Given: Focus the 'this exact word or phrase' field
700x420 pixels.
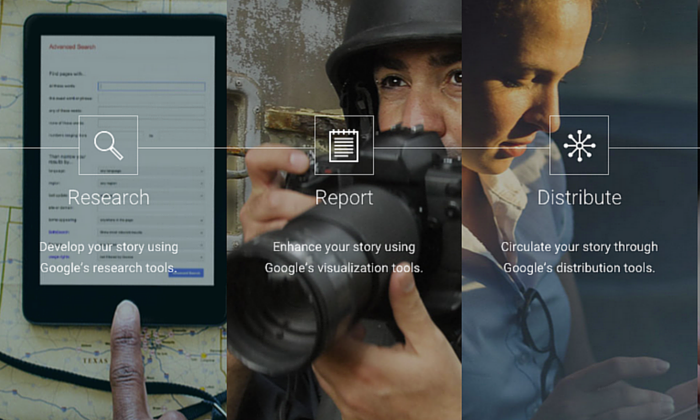Looking at the screenshot, I should tap(151, 100).
